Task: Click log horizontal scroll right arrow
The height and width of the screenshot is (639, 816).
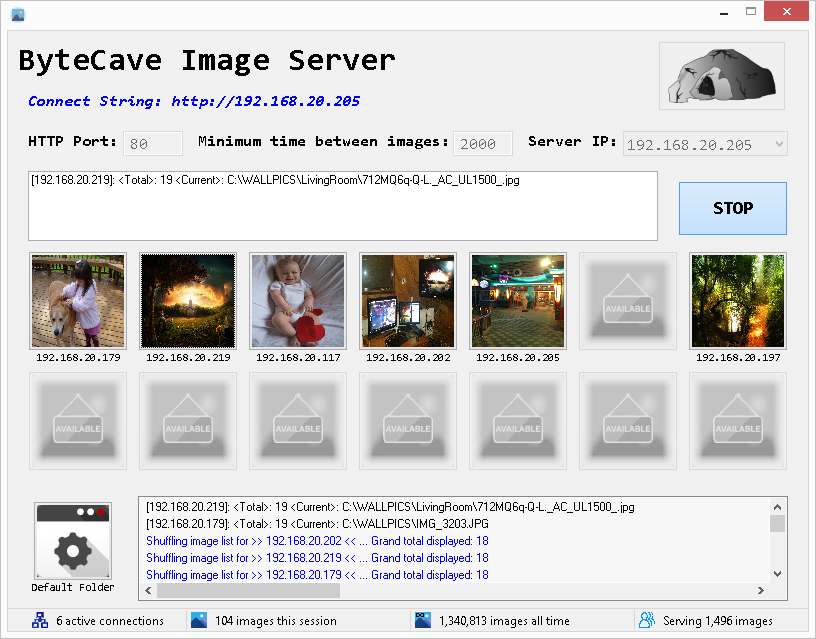Action: point(761,590)
